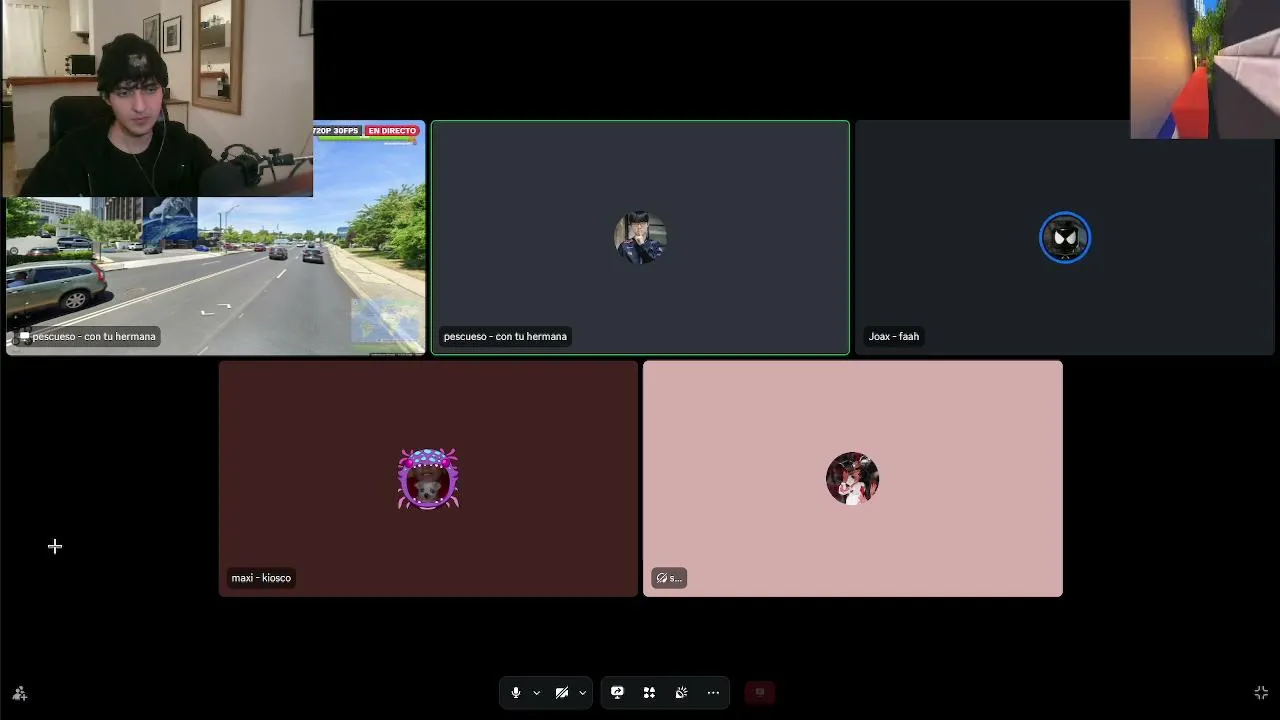Open the activities shapes icon
The height and width of the screenshot is (720, 1280).
tap(649, 692)
